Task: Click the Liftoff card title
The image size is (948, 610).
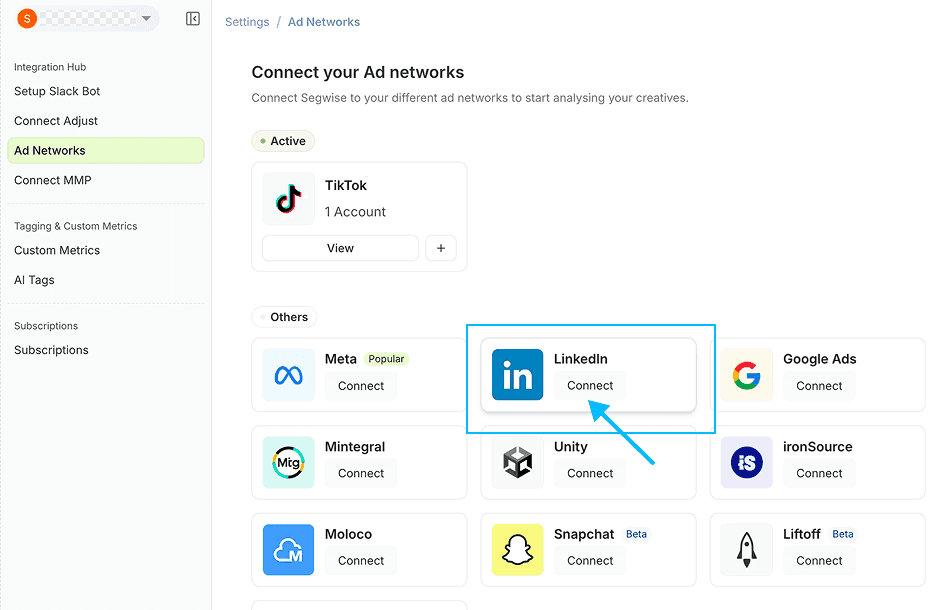Action: click(x=802, y=534)
